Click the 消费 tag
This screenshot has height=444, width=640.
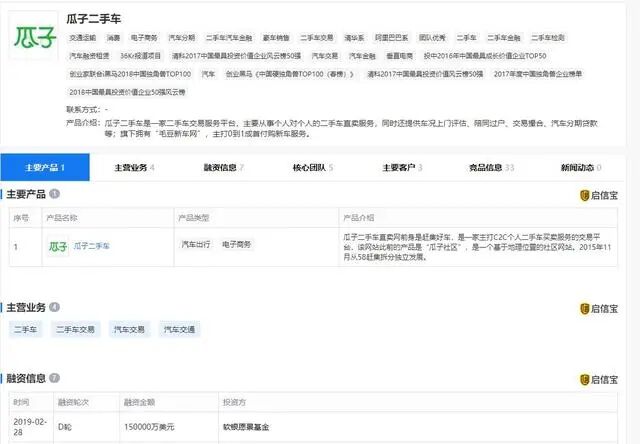click(113, 38)
